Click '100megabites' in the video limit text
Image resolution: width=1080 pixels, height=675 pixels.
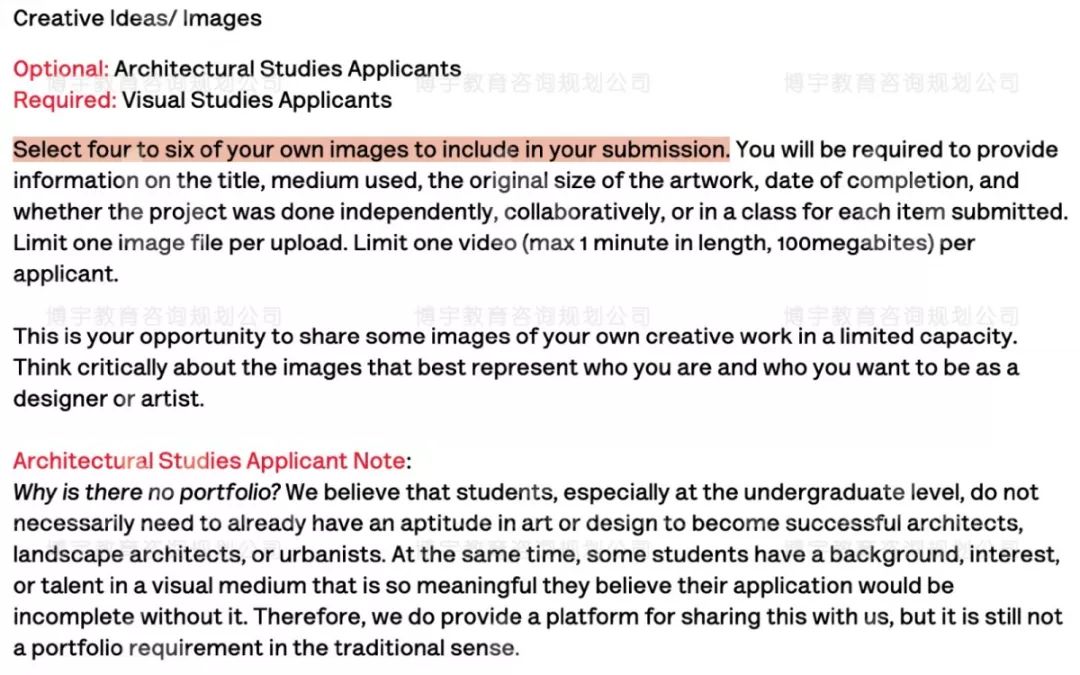coord(855,243)
